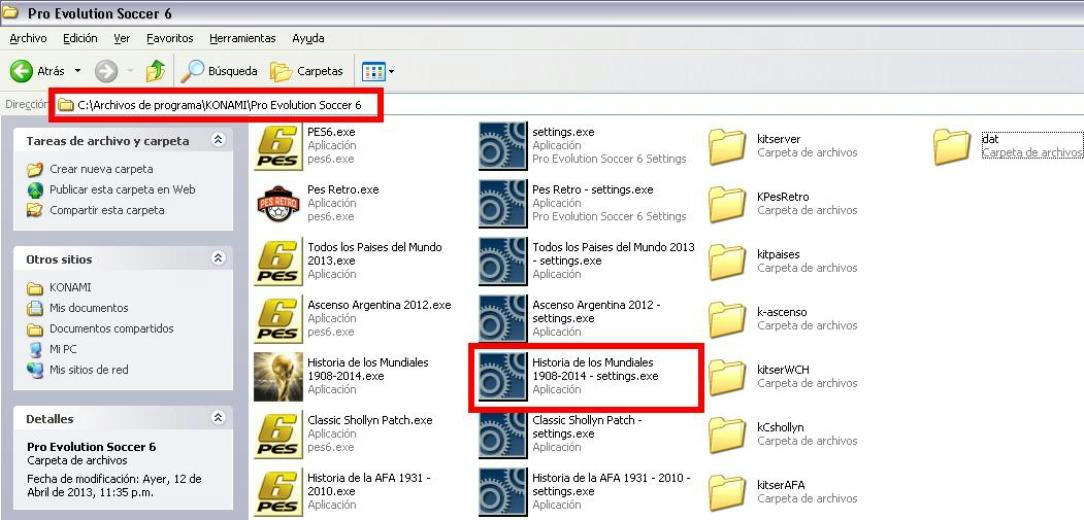Click the kitserWCH folder name text
1084x520 pixels.
point(783,370)
